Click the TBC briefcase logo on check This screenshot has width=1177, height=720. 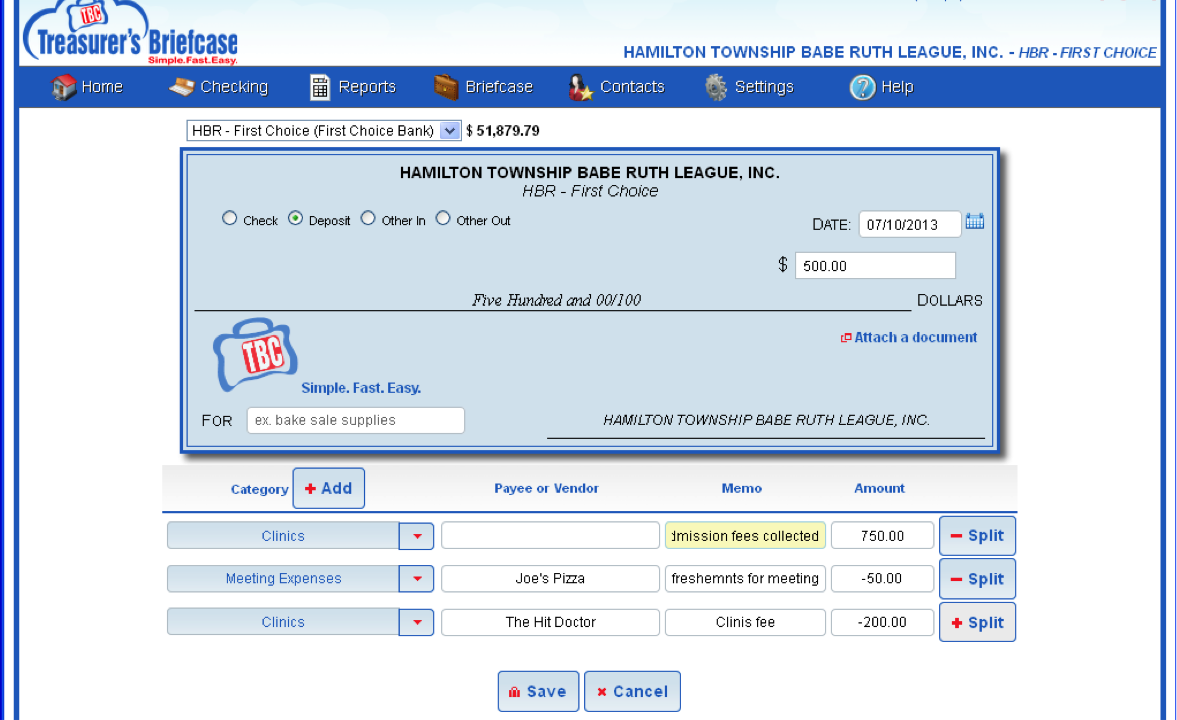tap(255, 354)
